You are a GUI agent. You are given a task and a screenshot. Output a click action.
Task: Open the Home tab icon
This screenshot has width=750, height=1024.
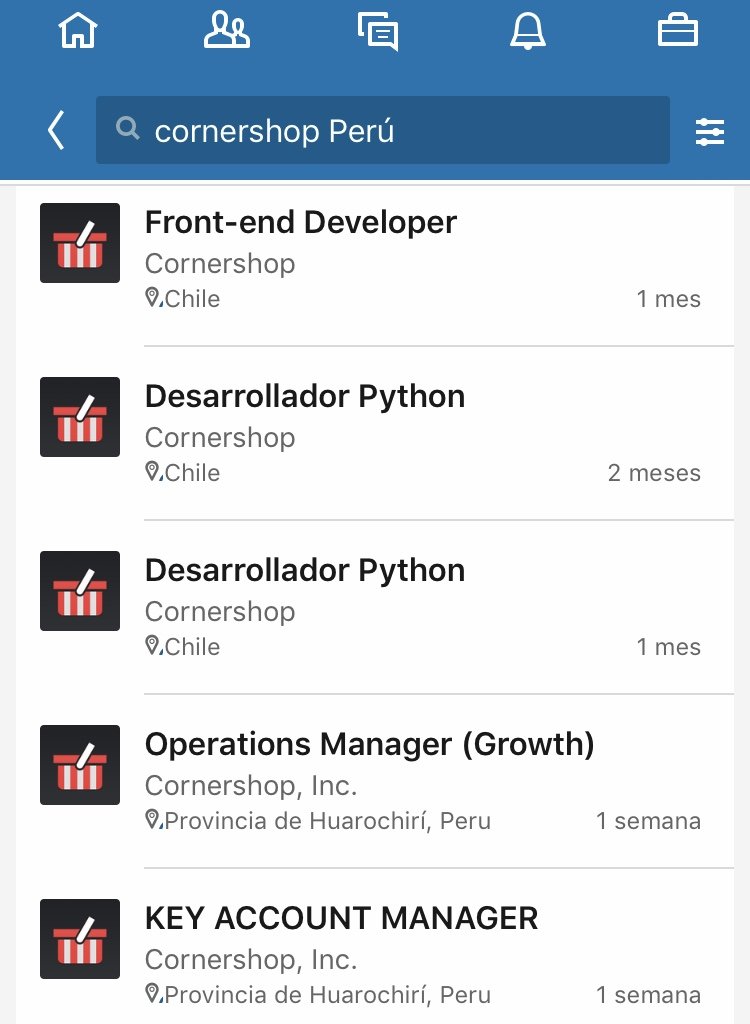(78, 30)
